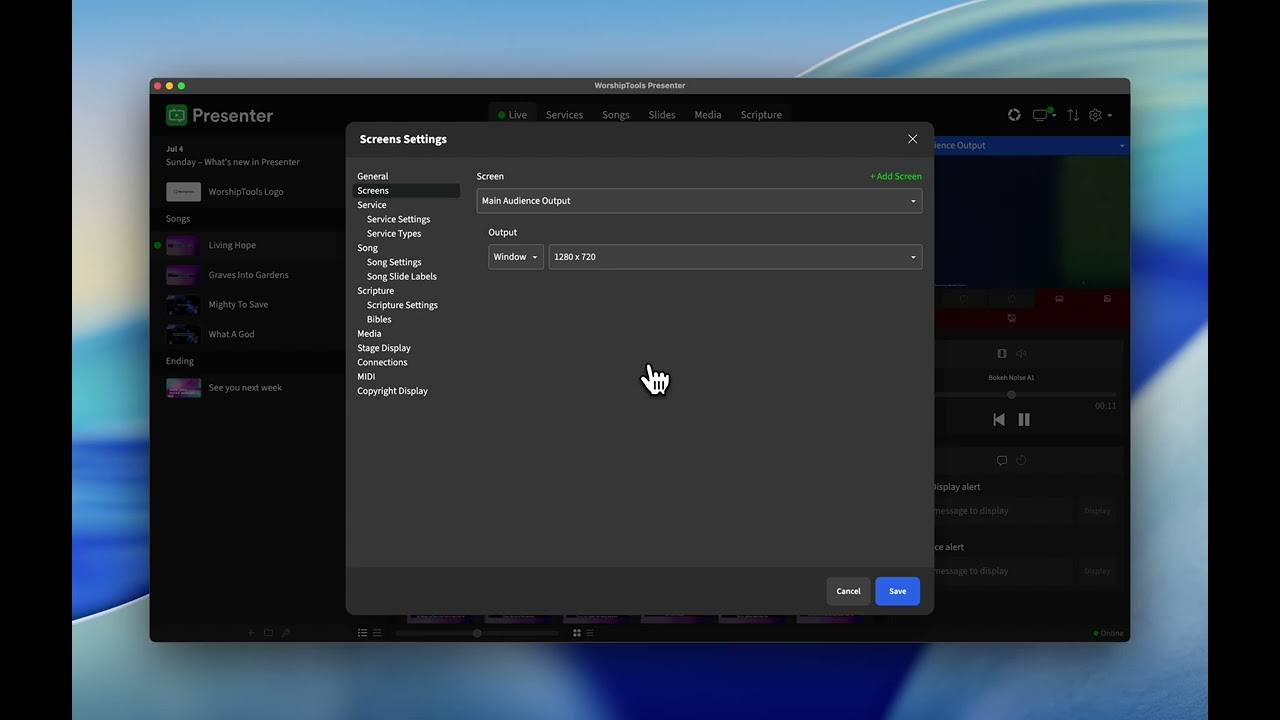Image resolution: width=1280 pixels, height=720 pixels.
Task: Select General in the settings sidebar
Action: [x=373, y=176]
